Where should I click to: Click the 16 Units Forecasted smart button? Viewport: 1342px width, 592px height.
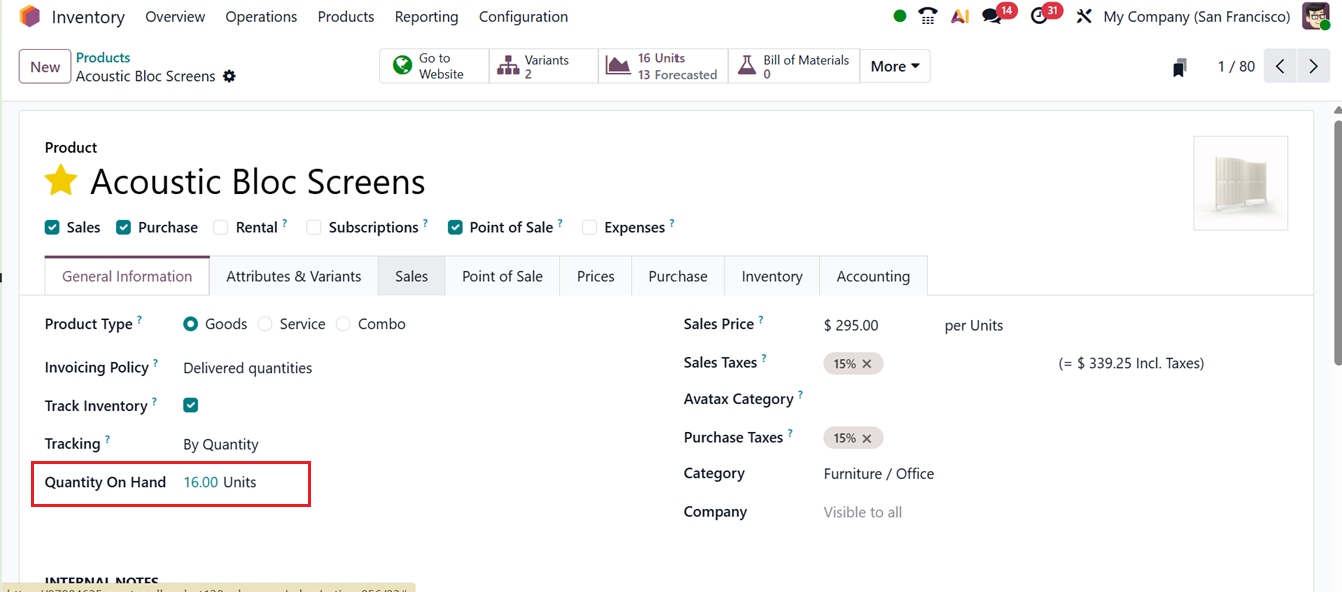[x=662, y=65]
